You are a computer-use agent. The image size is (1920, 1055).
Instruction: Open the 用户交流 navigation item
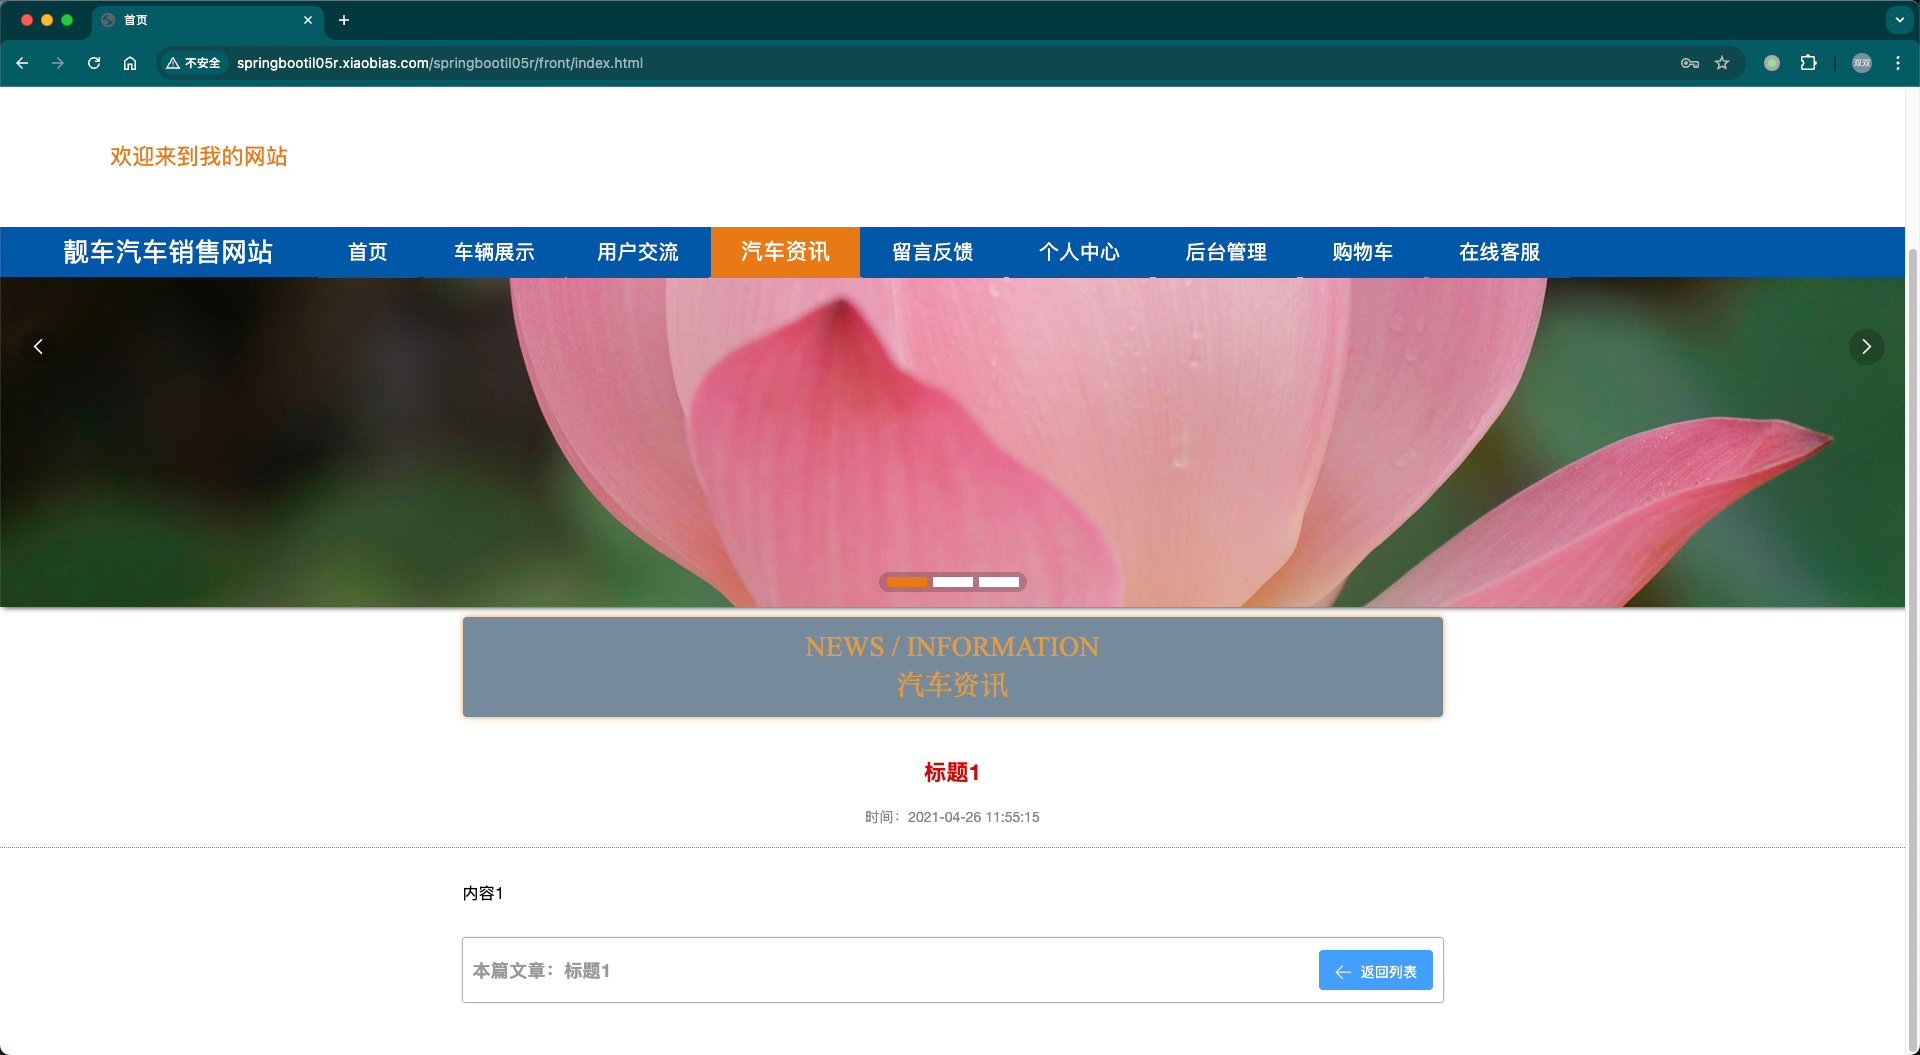coord(638,252)
